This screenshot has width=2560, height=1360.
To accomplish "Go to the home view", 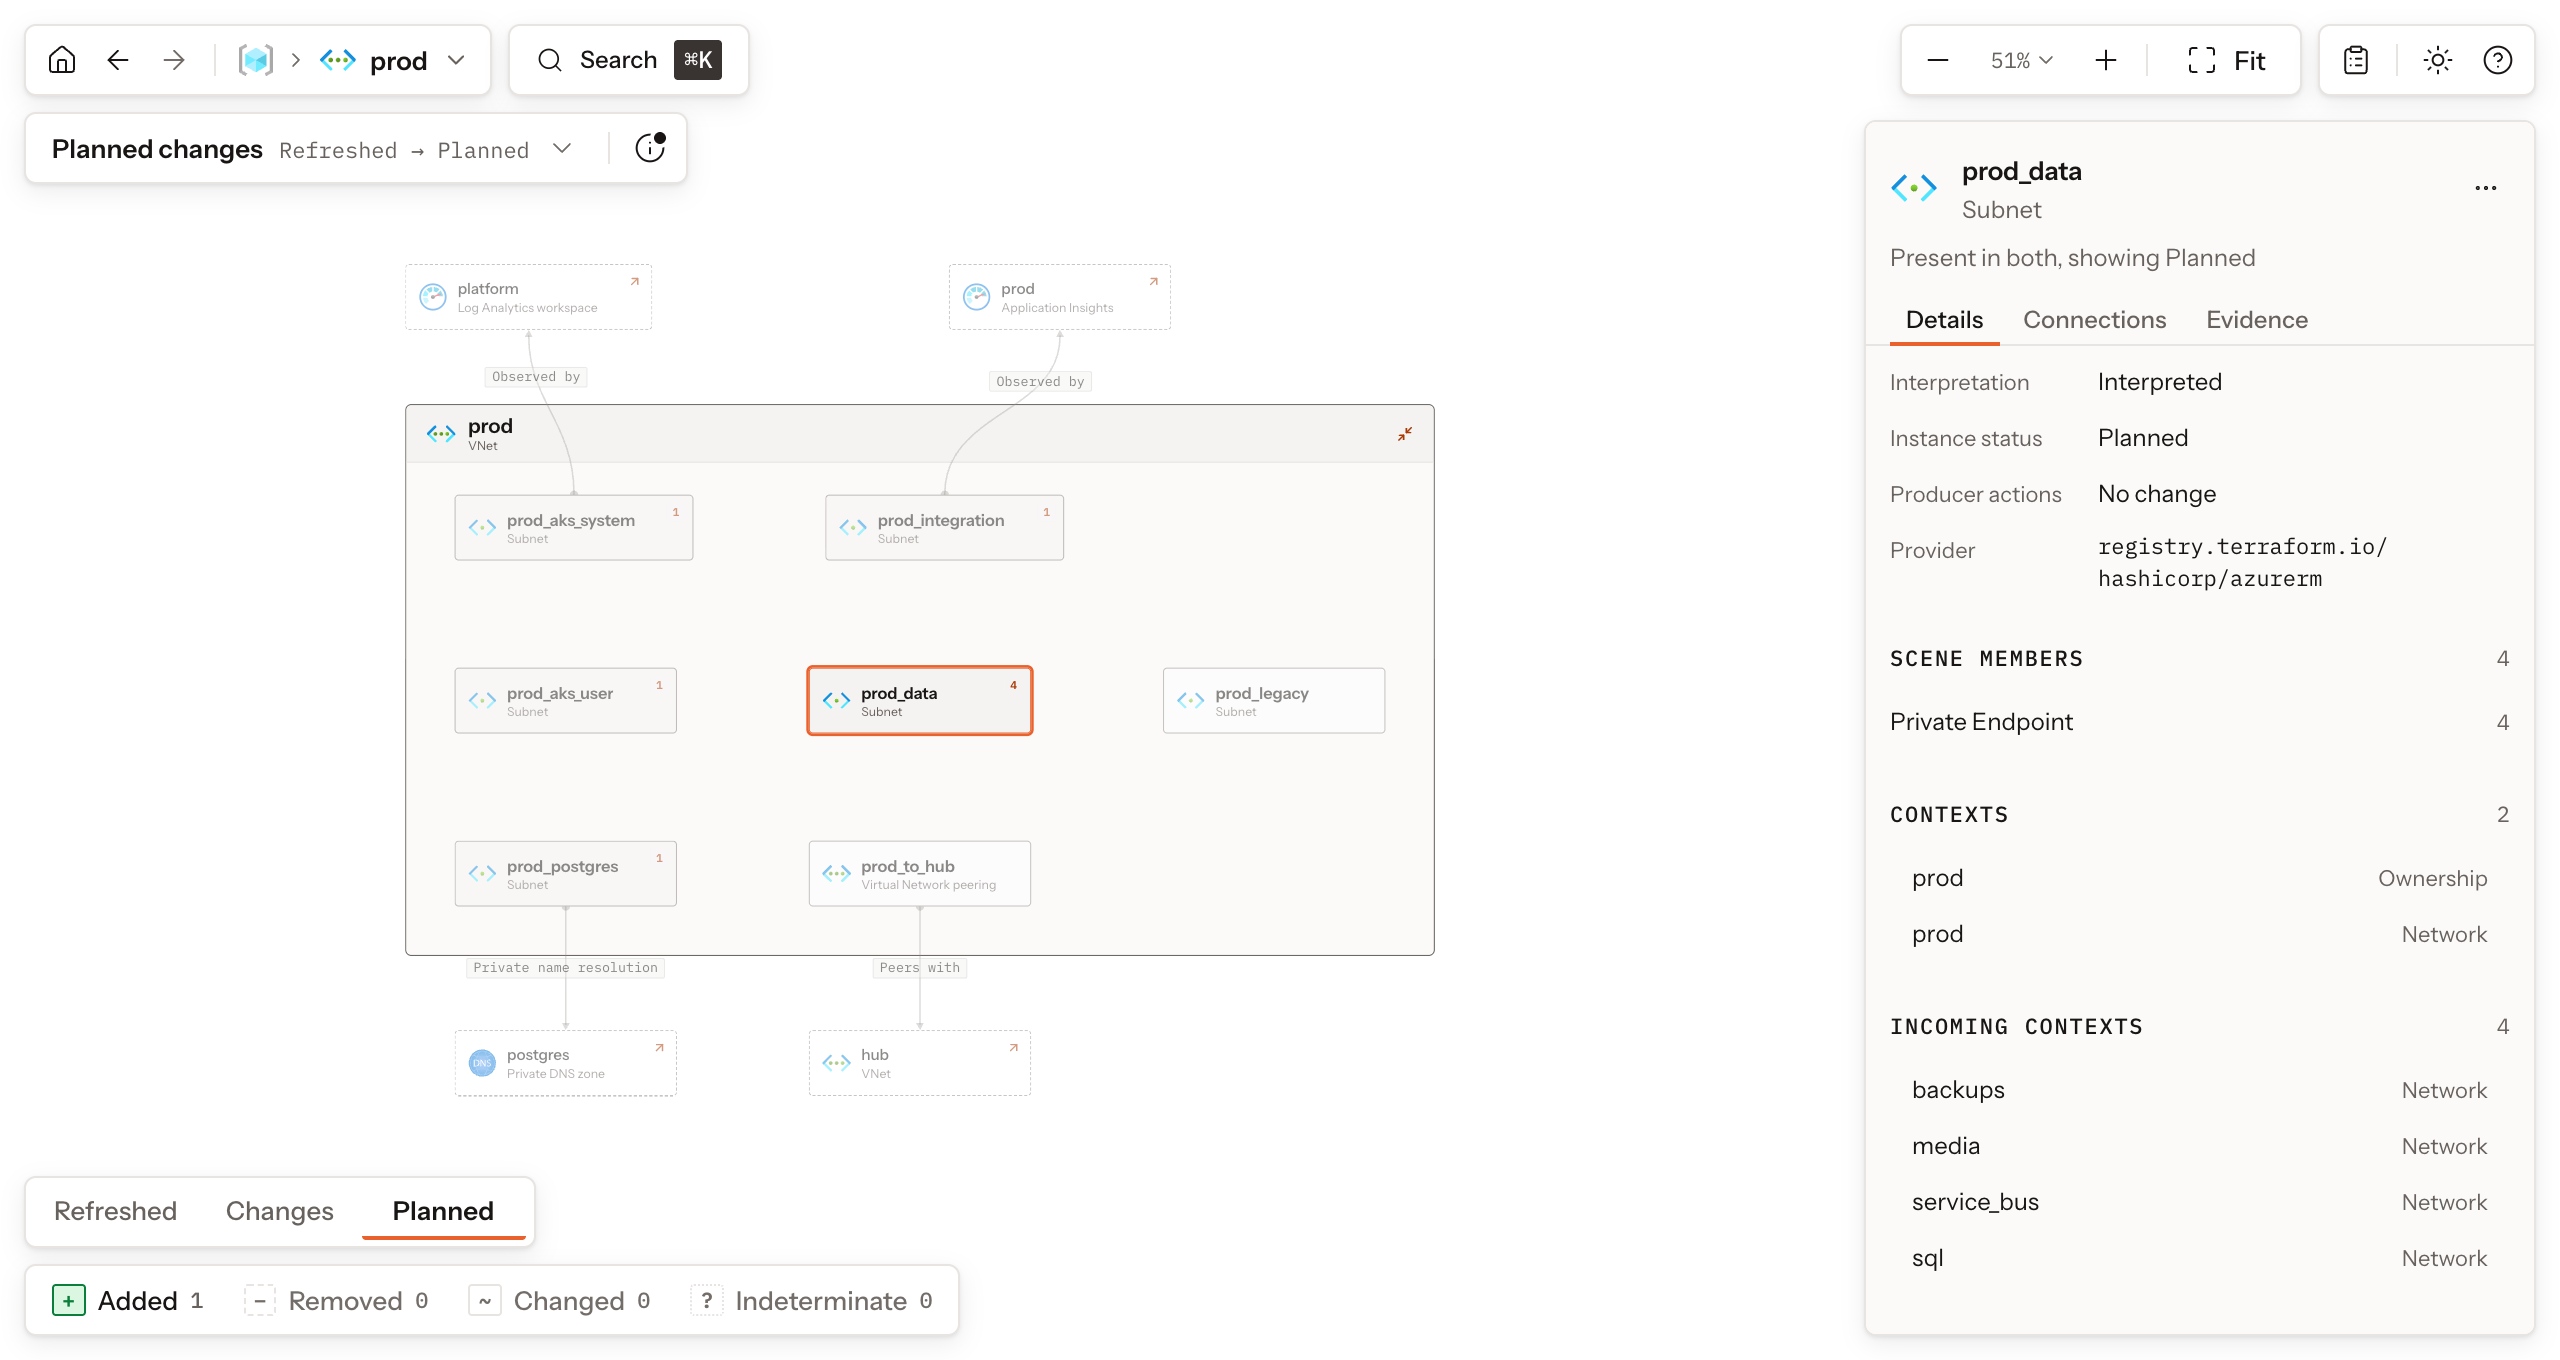I will point(62,60).
